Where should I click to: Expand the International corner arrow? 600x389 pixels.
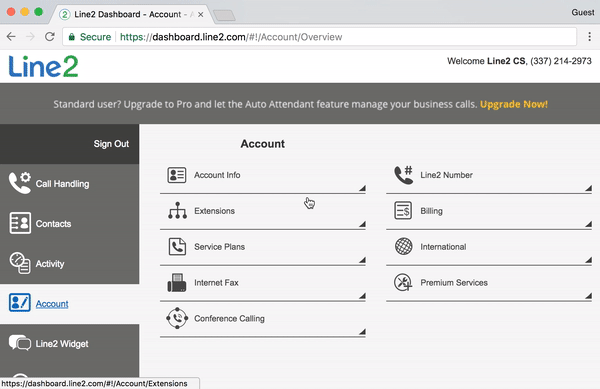589,260
